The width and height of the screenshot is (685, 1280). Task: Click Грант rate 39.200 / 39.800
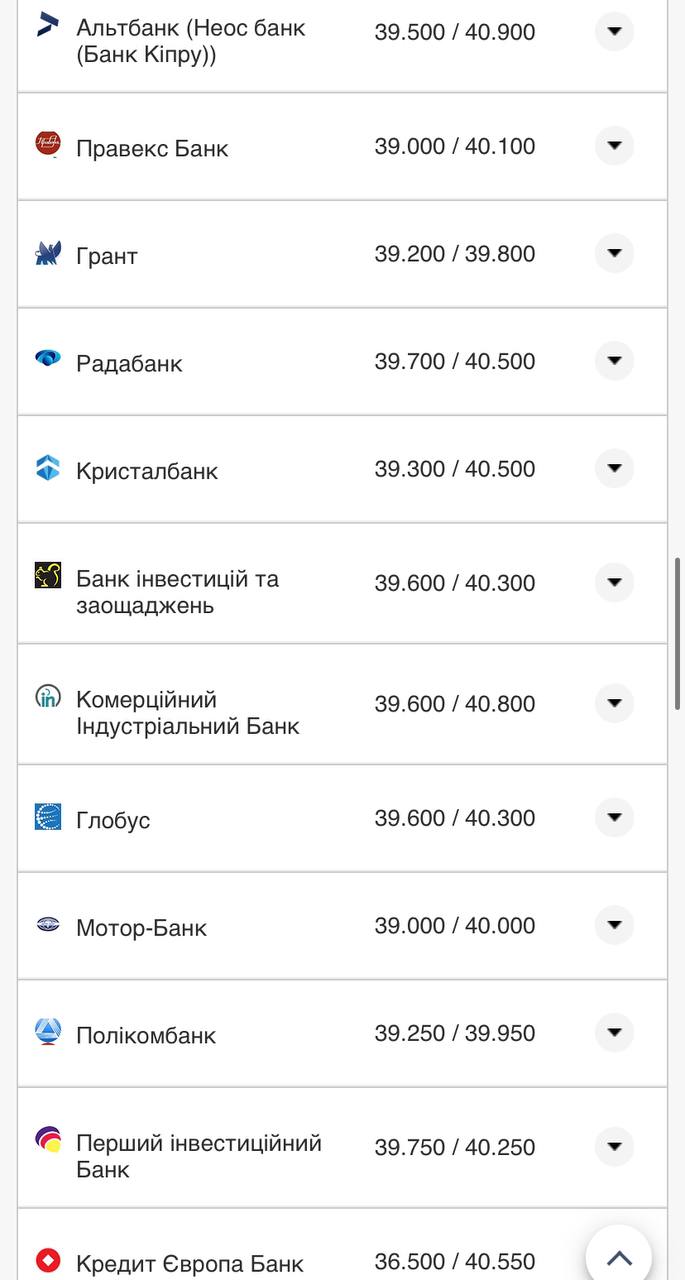coord(455,254)
